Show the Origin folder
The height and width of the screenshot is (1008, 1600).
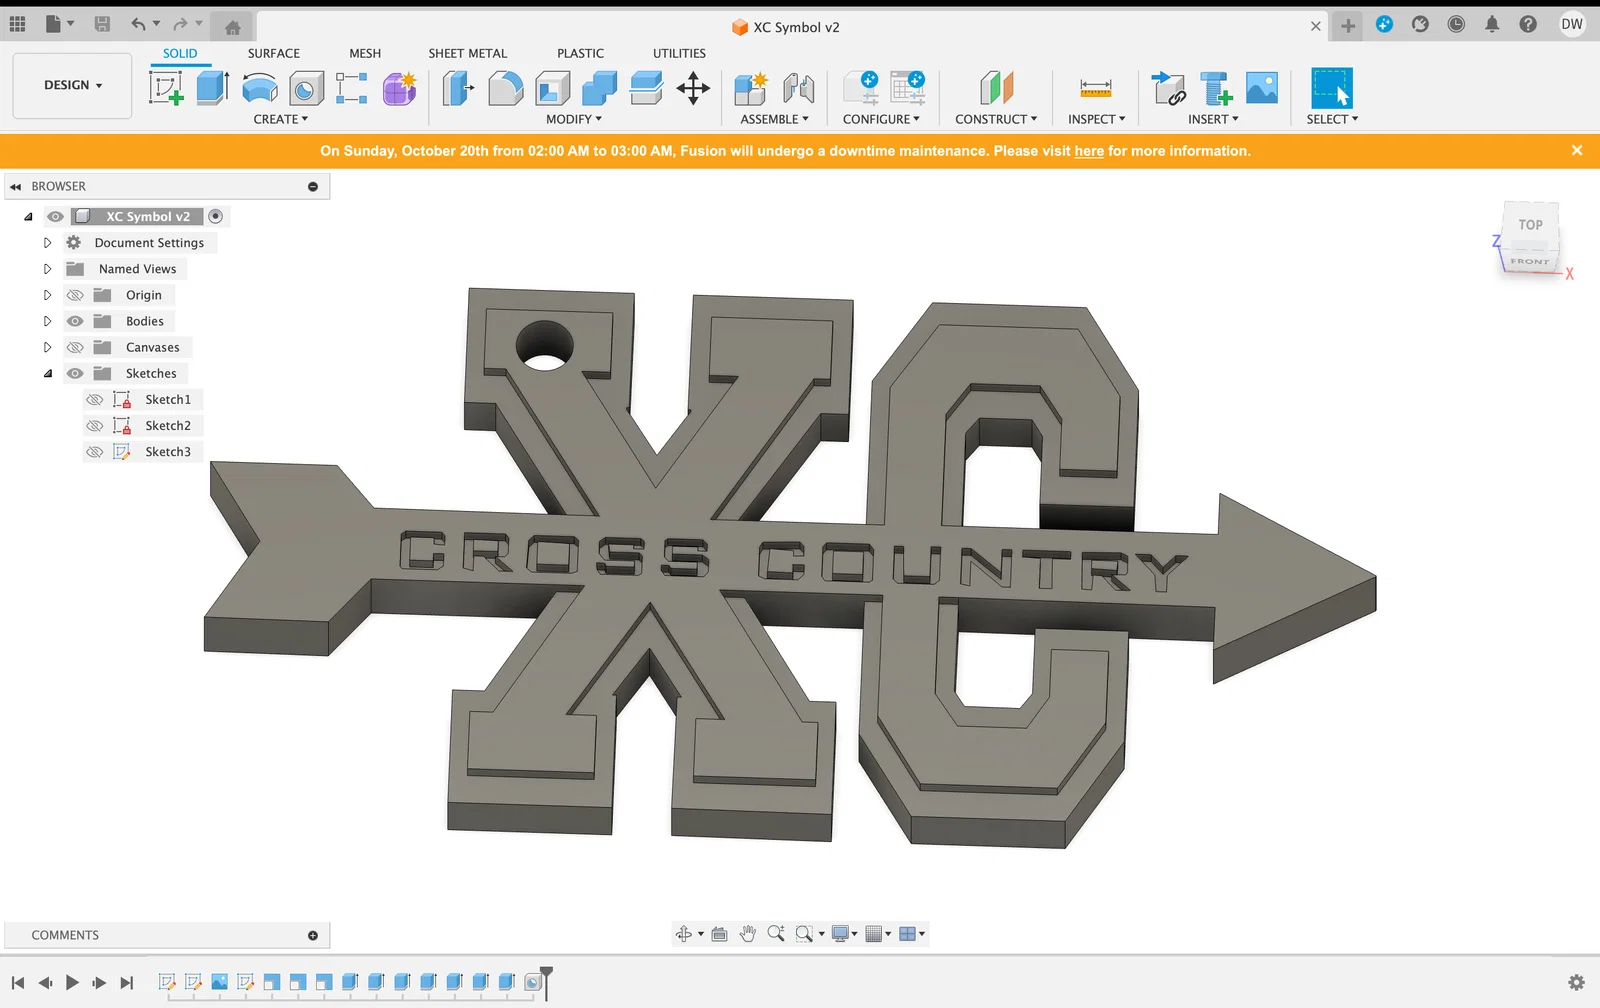(x=75, y=295)
